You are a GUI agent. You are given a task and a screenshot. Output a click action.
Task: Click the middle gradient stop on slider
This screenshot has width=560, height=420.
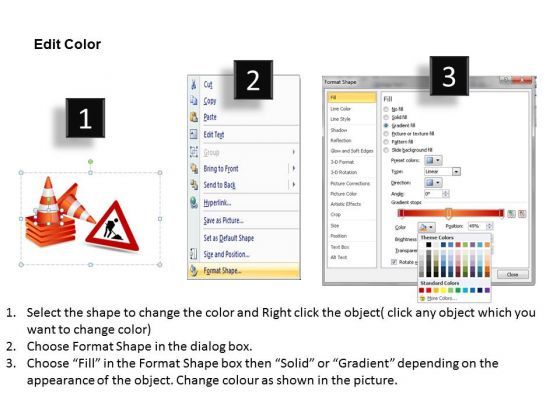[x=449, y=214]
